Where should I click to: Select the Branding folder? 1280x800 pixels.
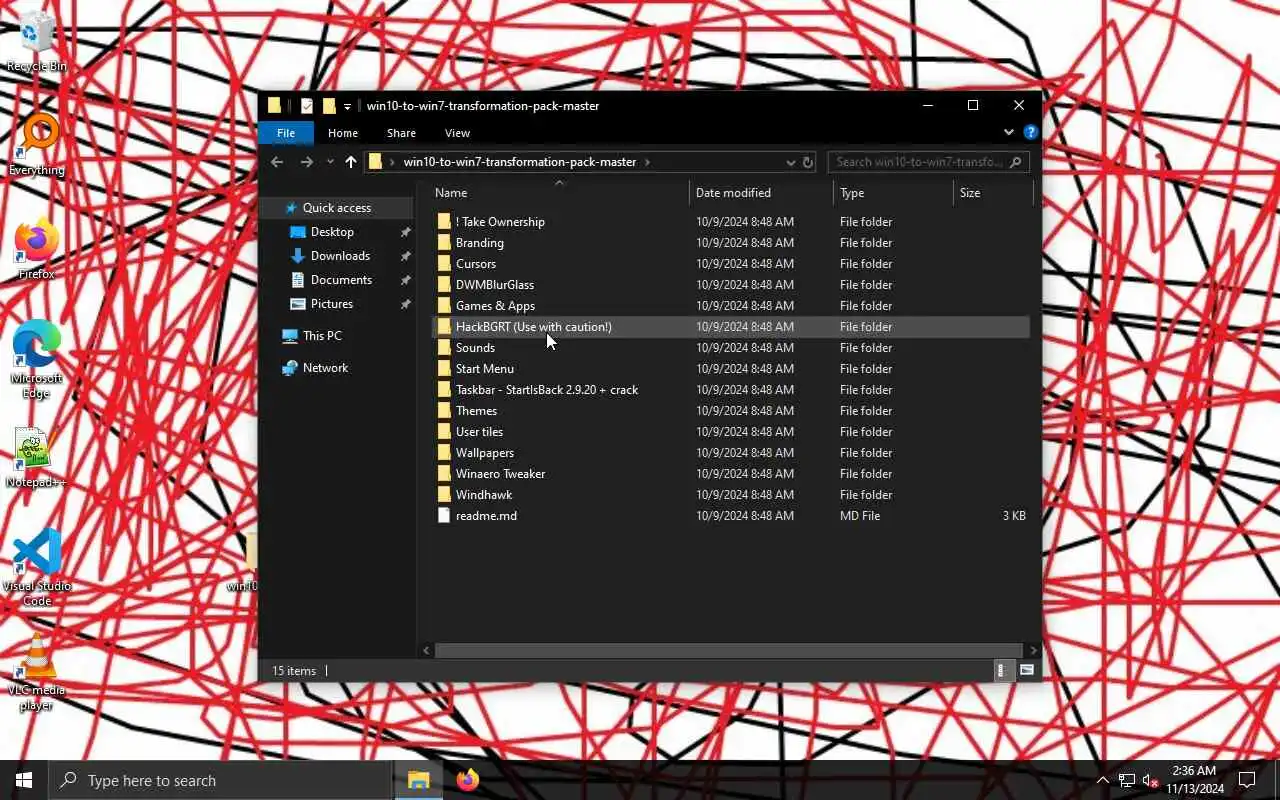(x=730, y=243)
